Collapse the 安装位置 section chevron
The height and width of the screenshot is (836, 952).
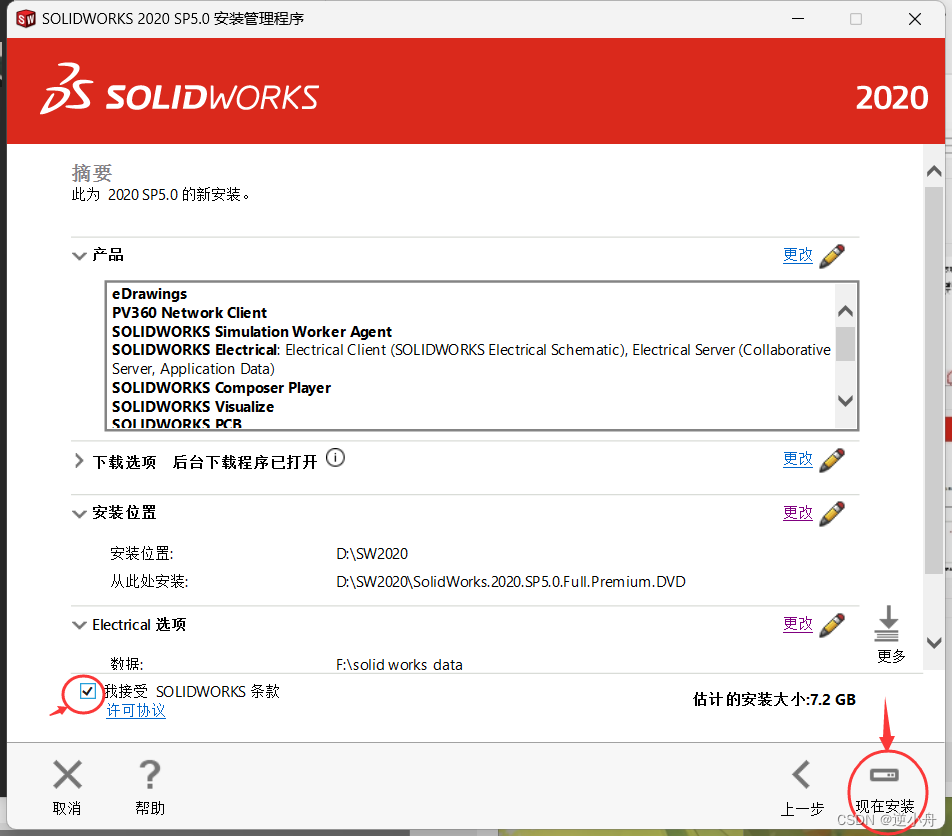tap(79, 514)
